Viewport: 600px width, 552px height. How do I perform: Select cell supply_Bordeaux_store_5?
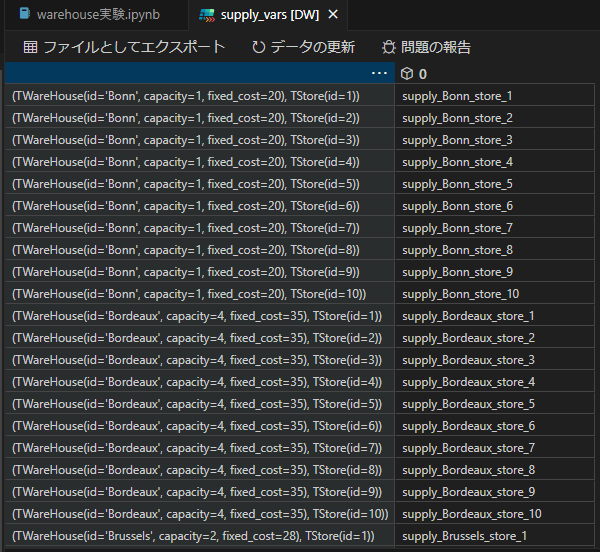point(494,404)
